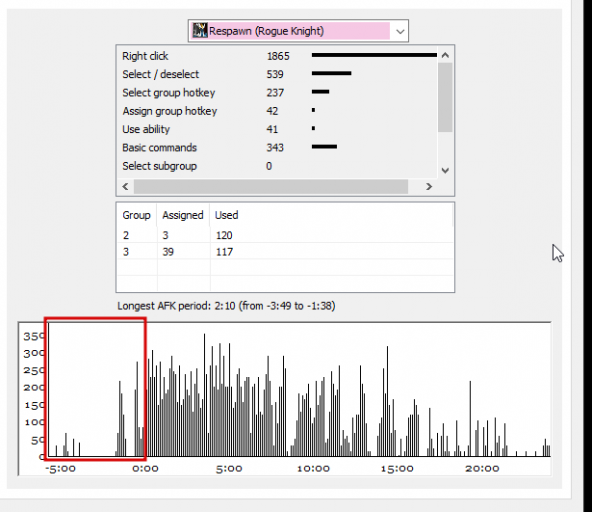Image resolution: width=592 pixels, height=512 pixels.
Task: Click the horizontal scroll right arrow
Action: pos(429,186)
